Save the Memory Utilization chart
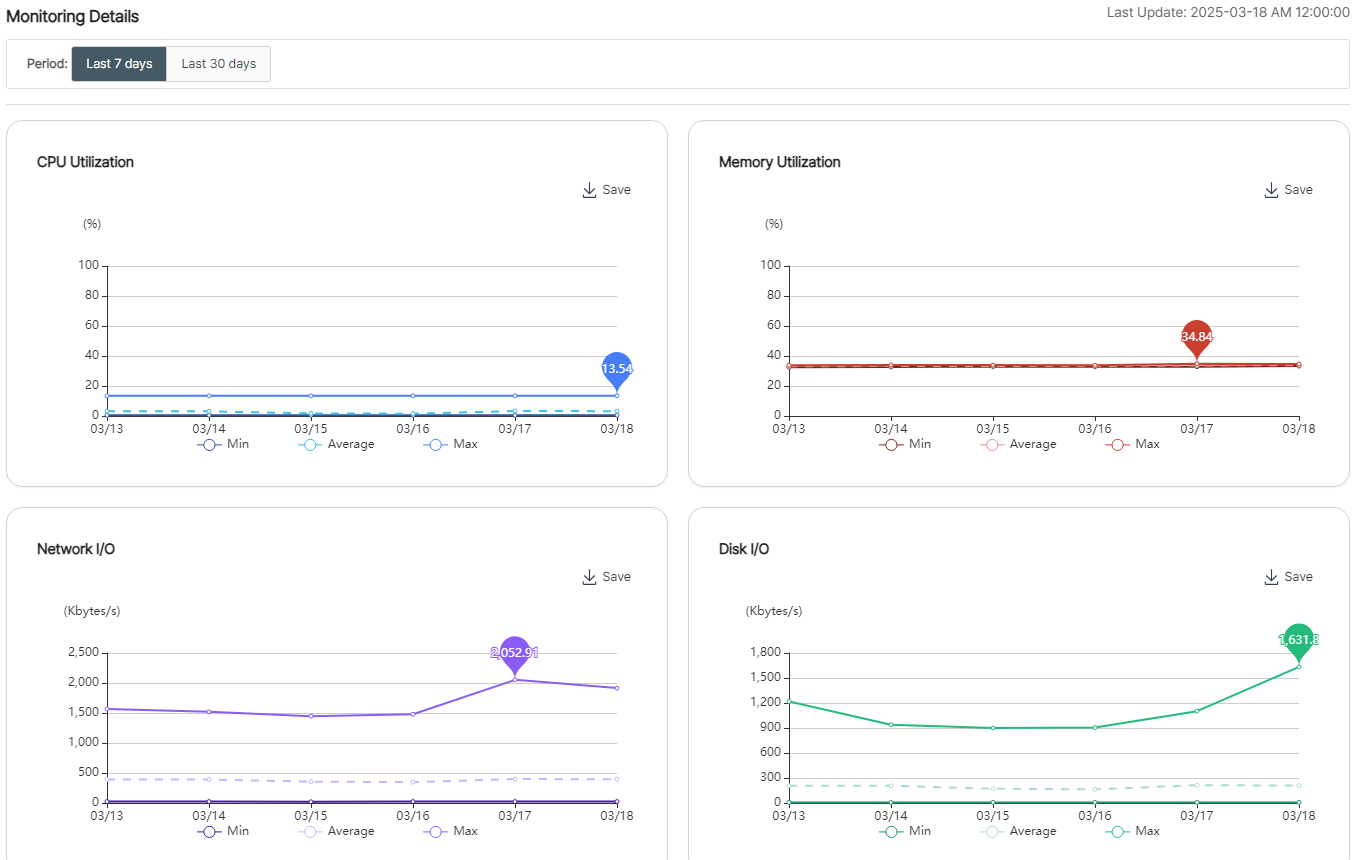Image resolution: width=1366 pixels, height=860 pixels. 1288,190
